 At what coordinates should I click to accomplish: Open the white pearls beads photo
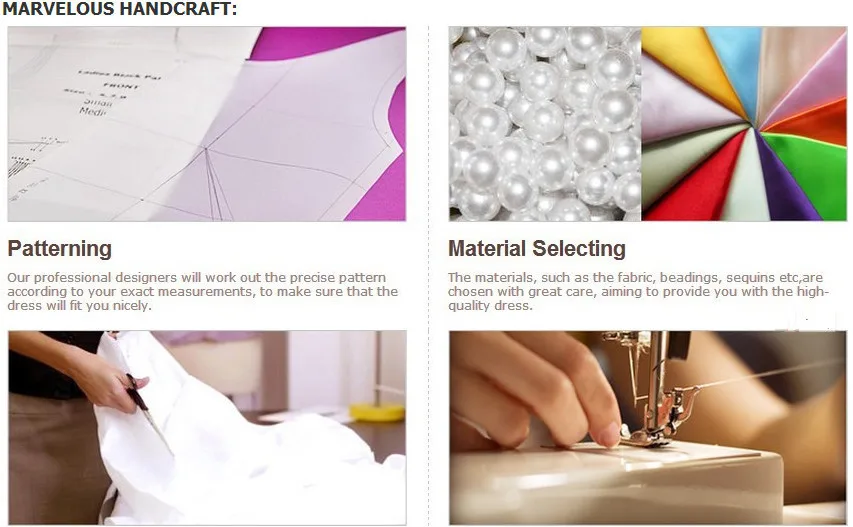[545, 124]
